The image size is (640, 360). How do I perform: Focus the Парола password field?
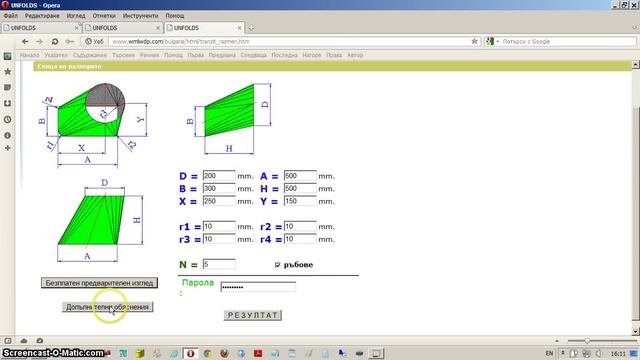[258, 287]
